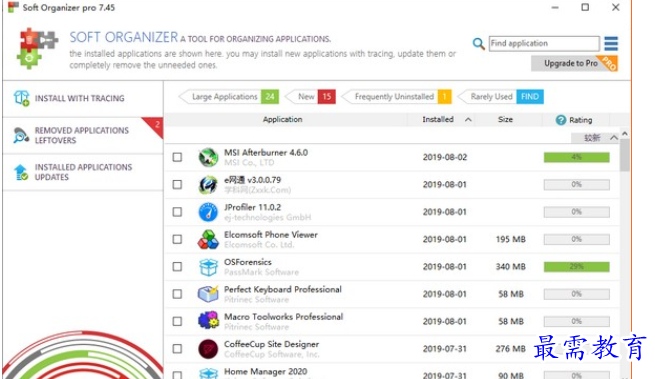Click the Upgrade to Pro button
The width and height of the screenshot is (655, 379).
tap(574, 64)
